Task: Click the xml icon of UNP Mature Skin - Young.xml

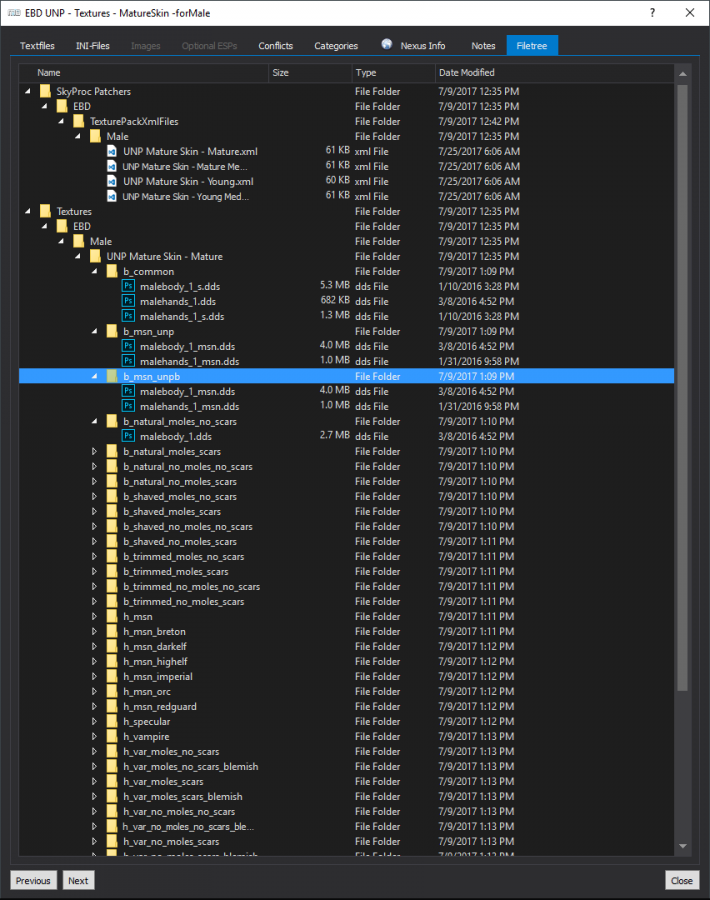Action: pyautogui.click(x=112, y=181)
